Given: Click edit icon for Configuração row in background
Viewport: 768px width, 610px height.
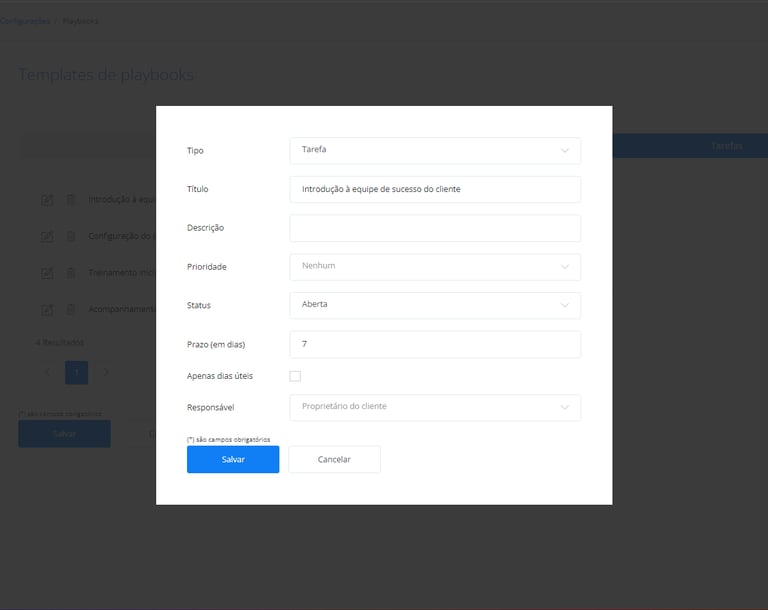Looking at the screenshot, I should tap(47, 236).
